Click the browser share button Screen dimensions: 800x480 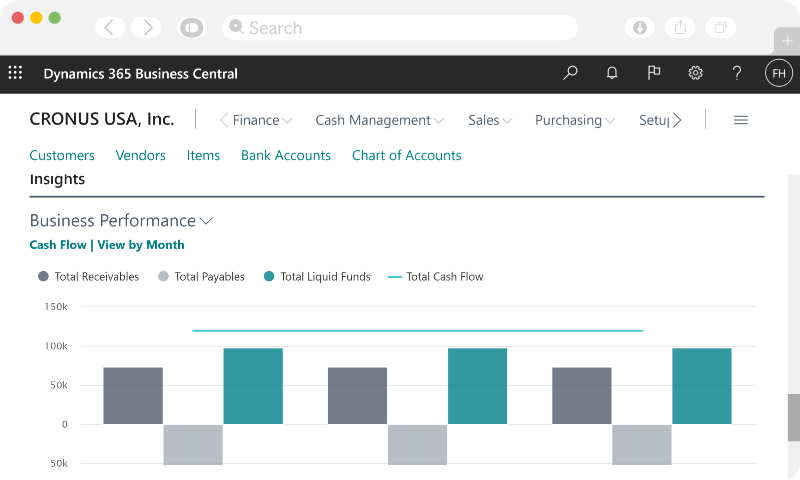tap(680, 28)
